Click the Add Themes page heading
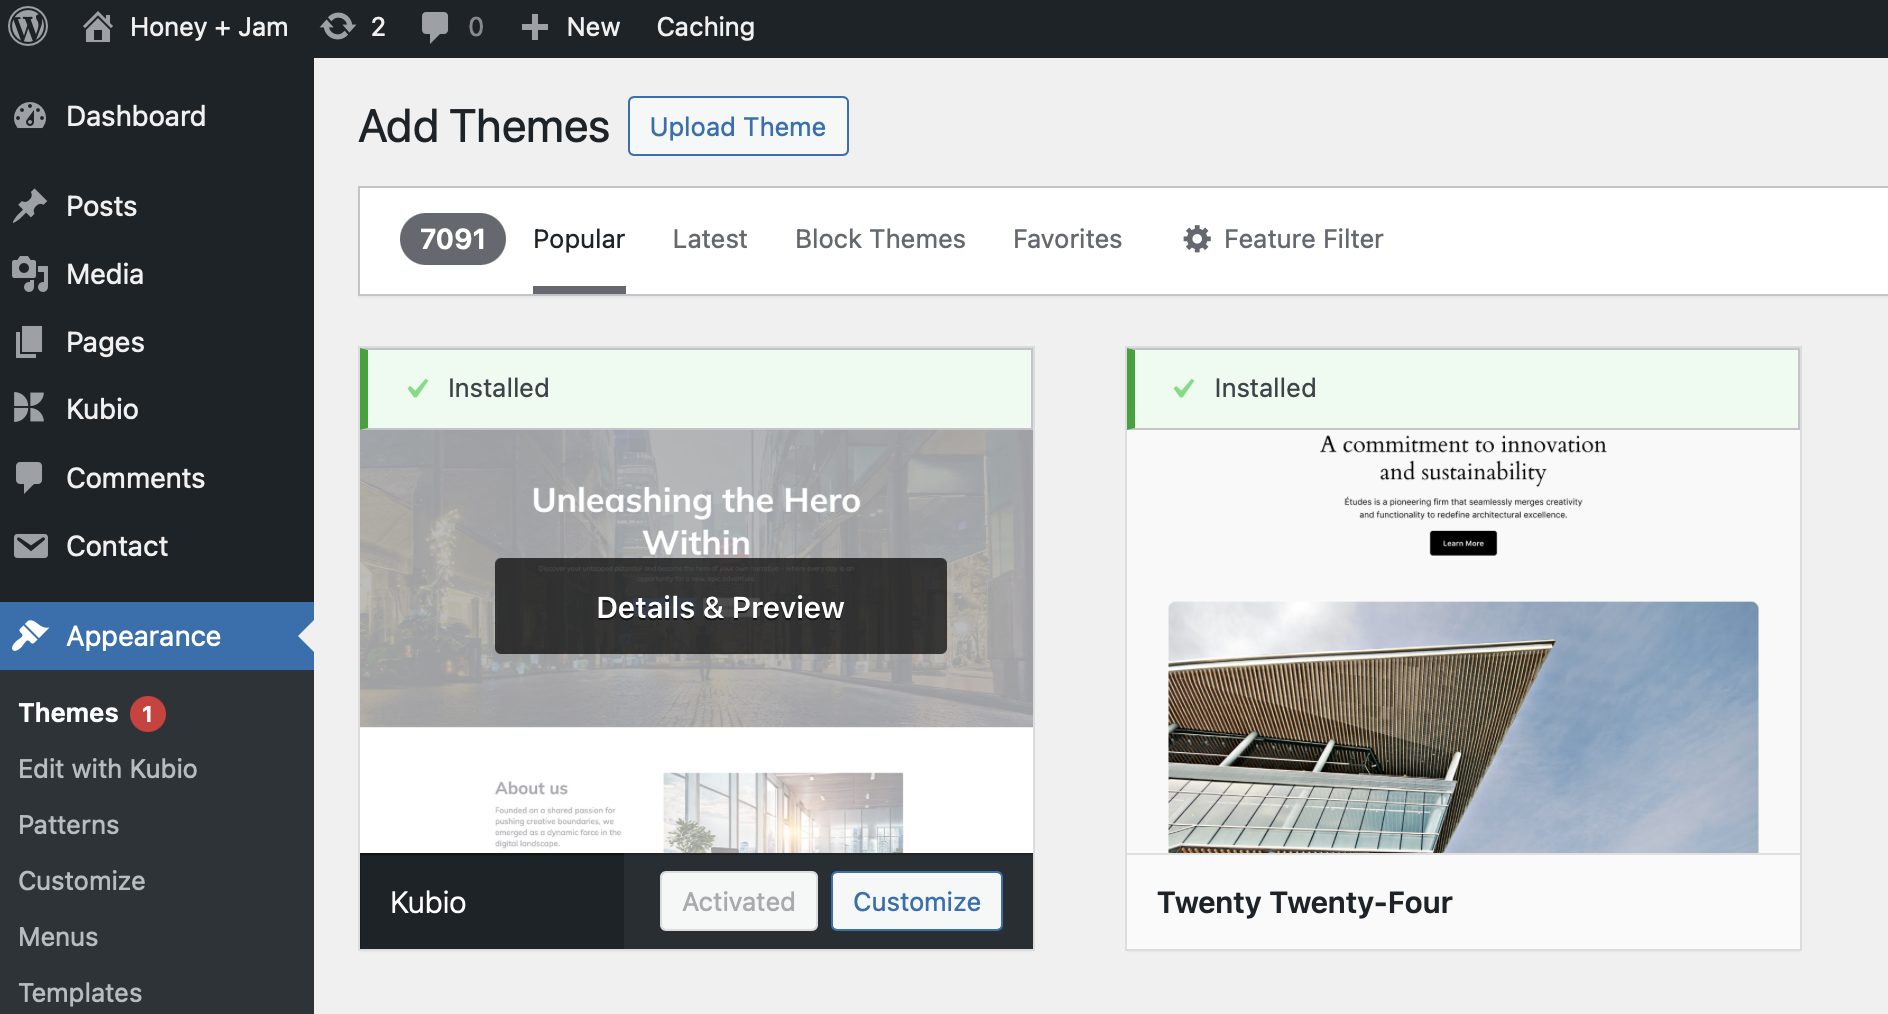Viewport: 1888px width, 1014px height. click(x=484, y=127)
